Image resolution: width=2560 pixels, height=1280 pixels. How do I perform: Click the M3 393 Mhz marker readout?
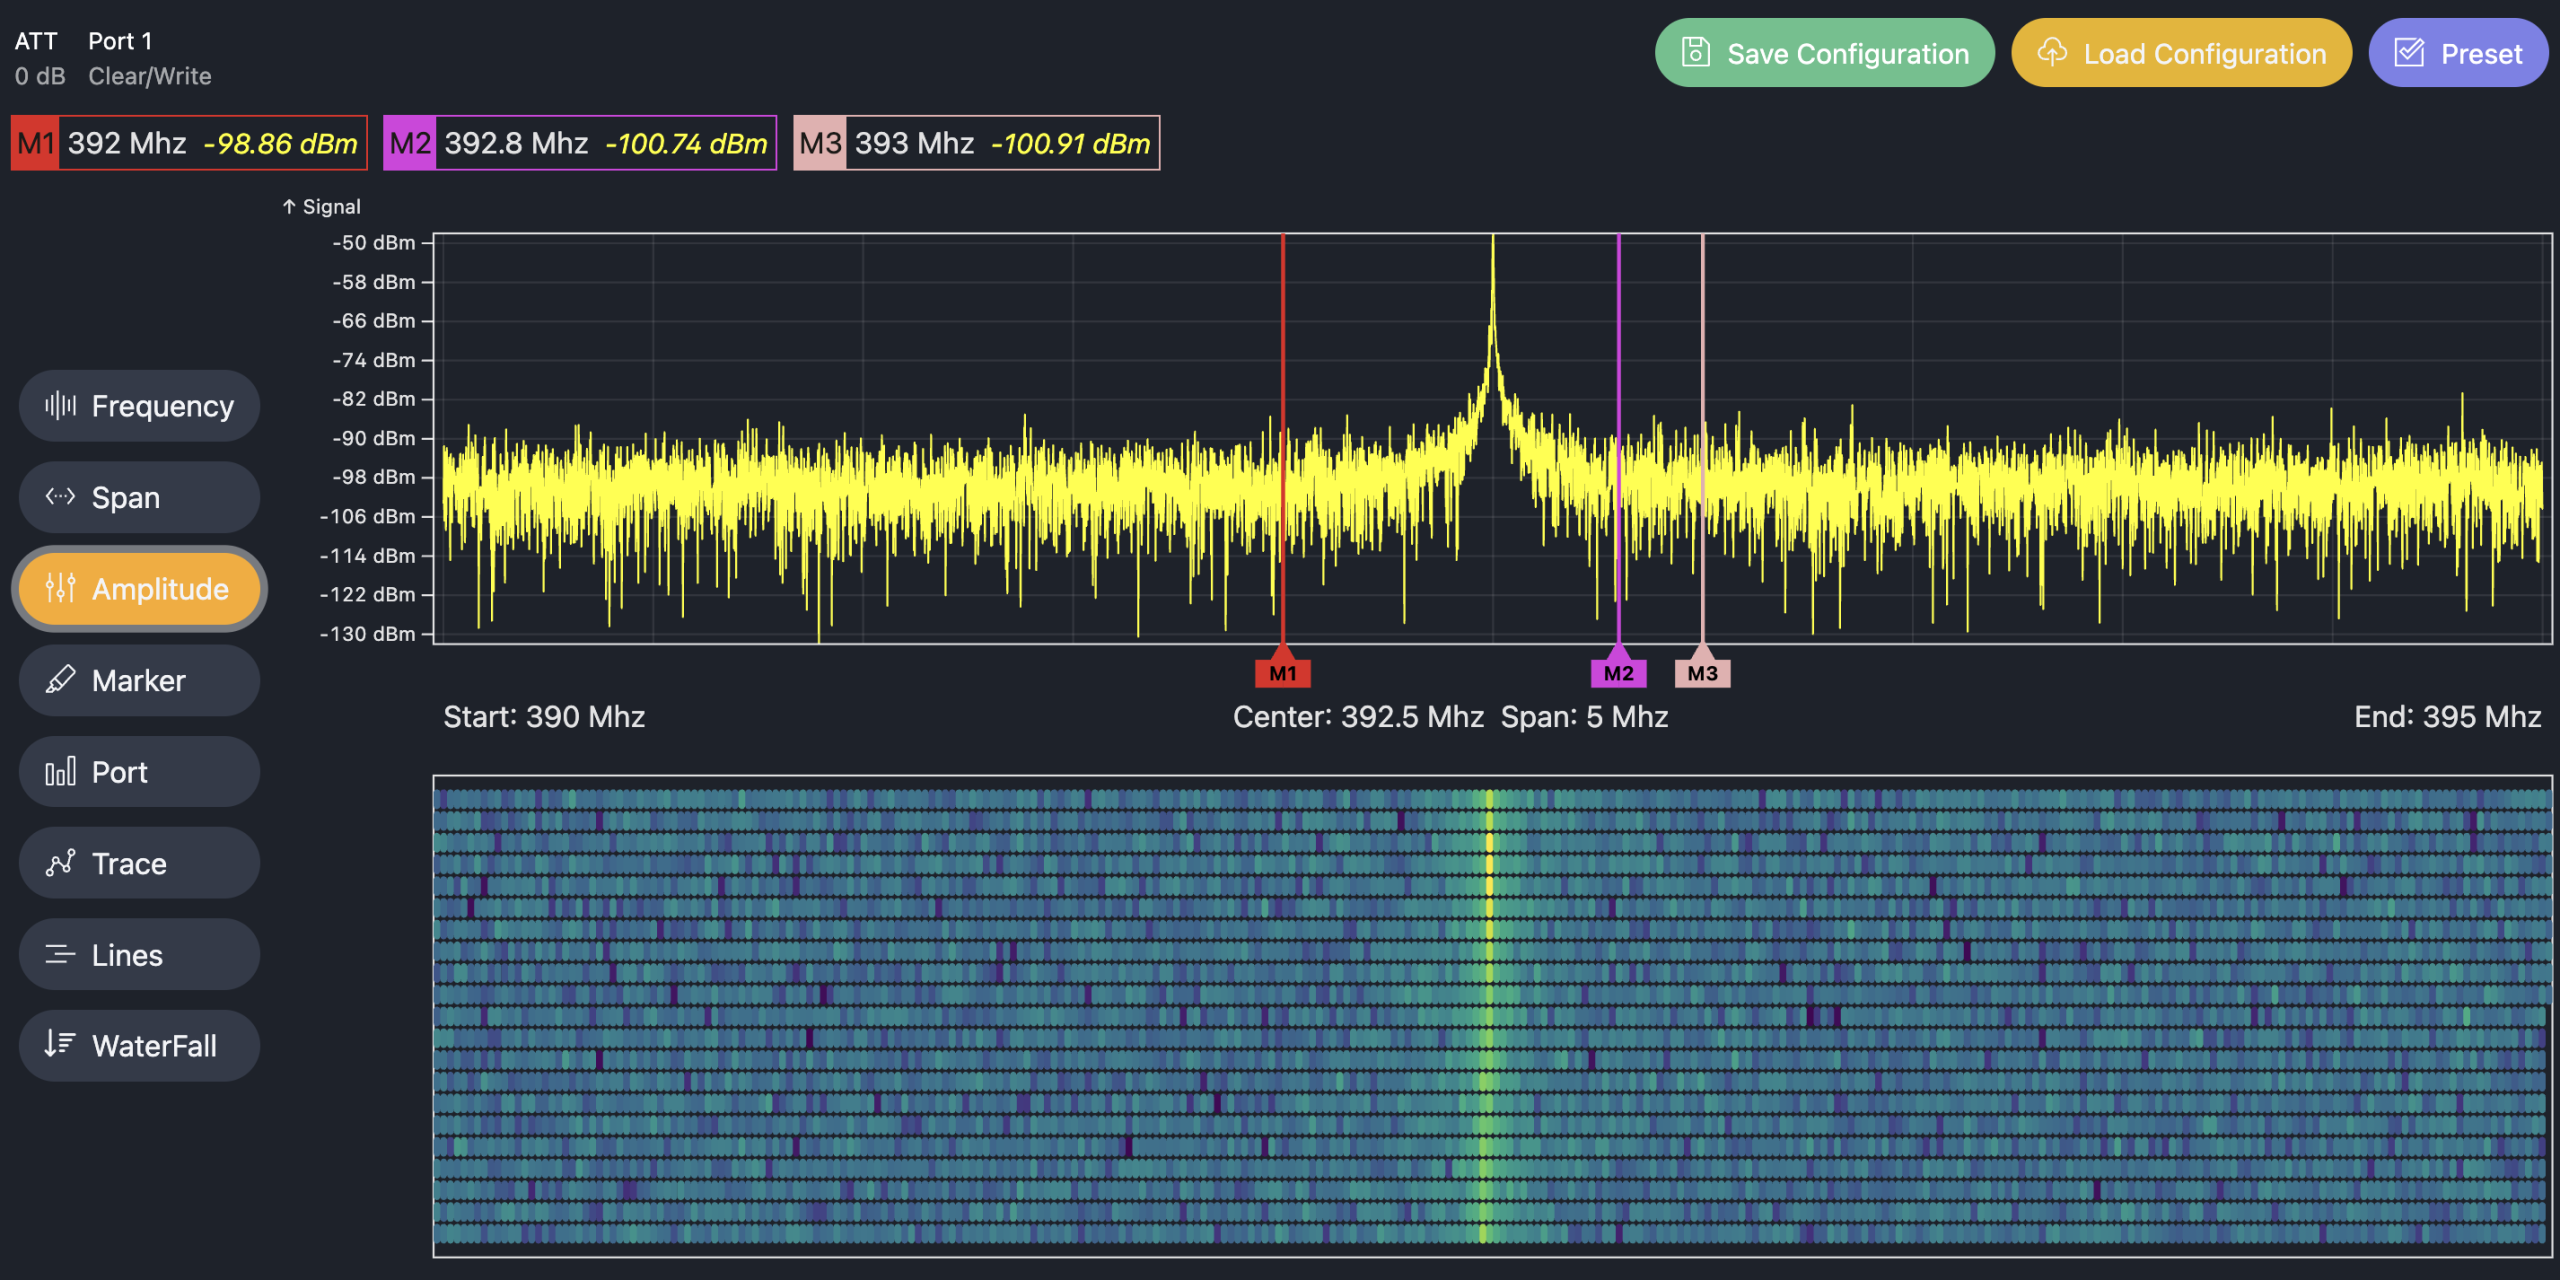coord(977,143)
